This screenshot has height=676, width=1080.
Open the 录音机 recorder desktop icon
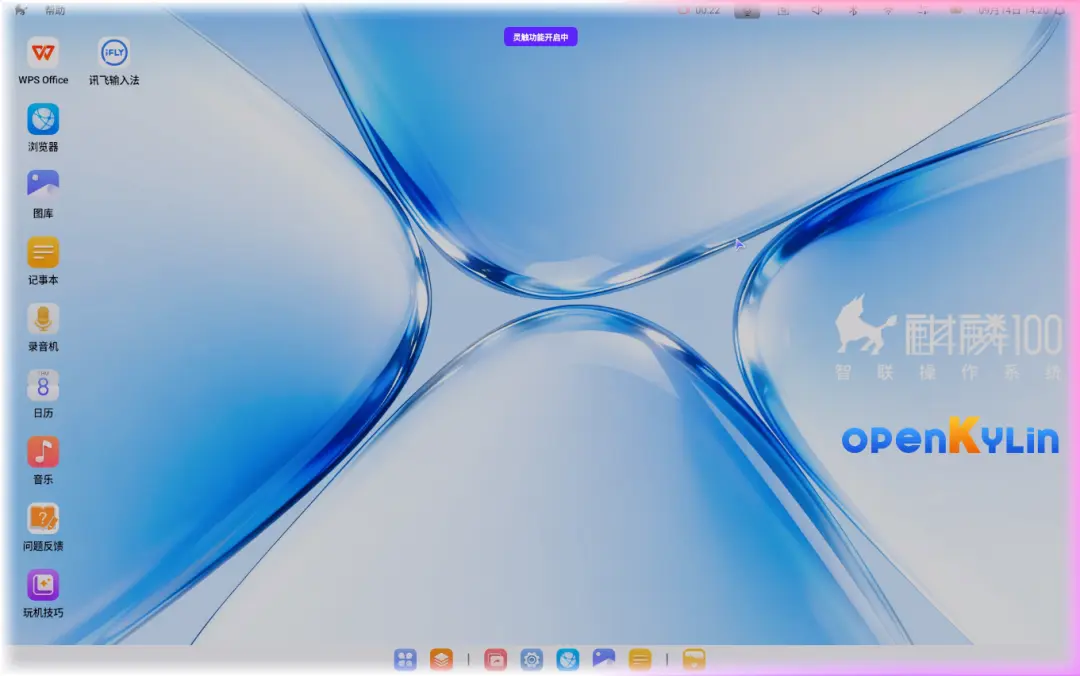click(43, 320)
